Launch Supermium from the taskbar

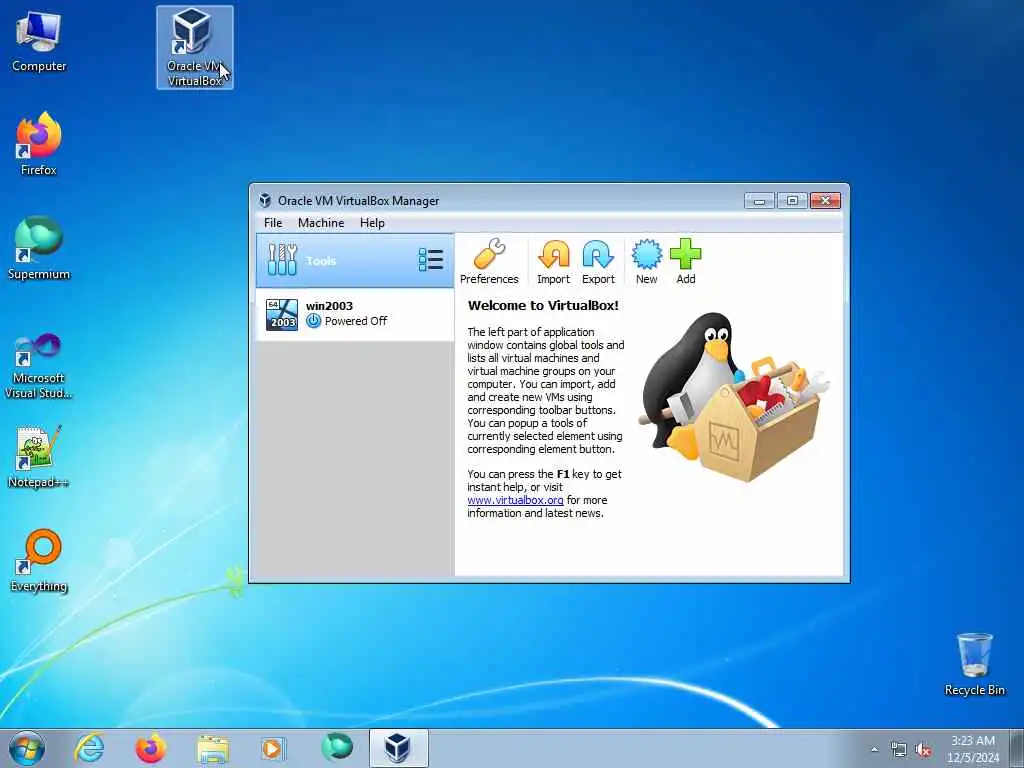(x=337, y=747)
